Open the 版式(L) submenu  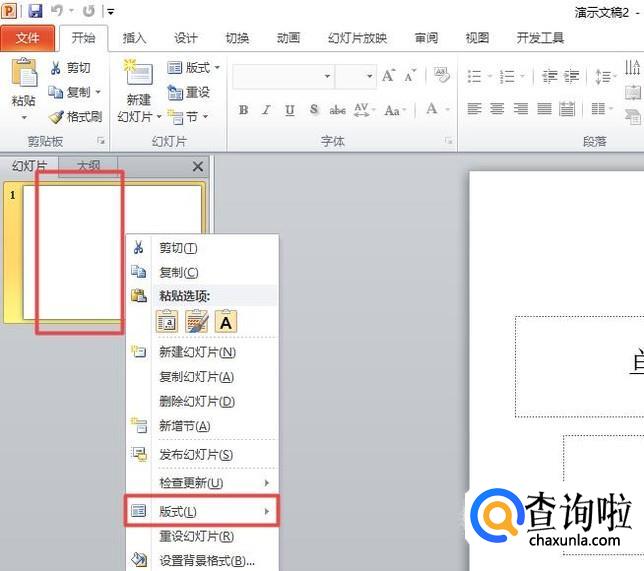click(x=202, y=511)
